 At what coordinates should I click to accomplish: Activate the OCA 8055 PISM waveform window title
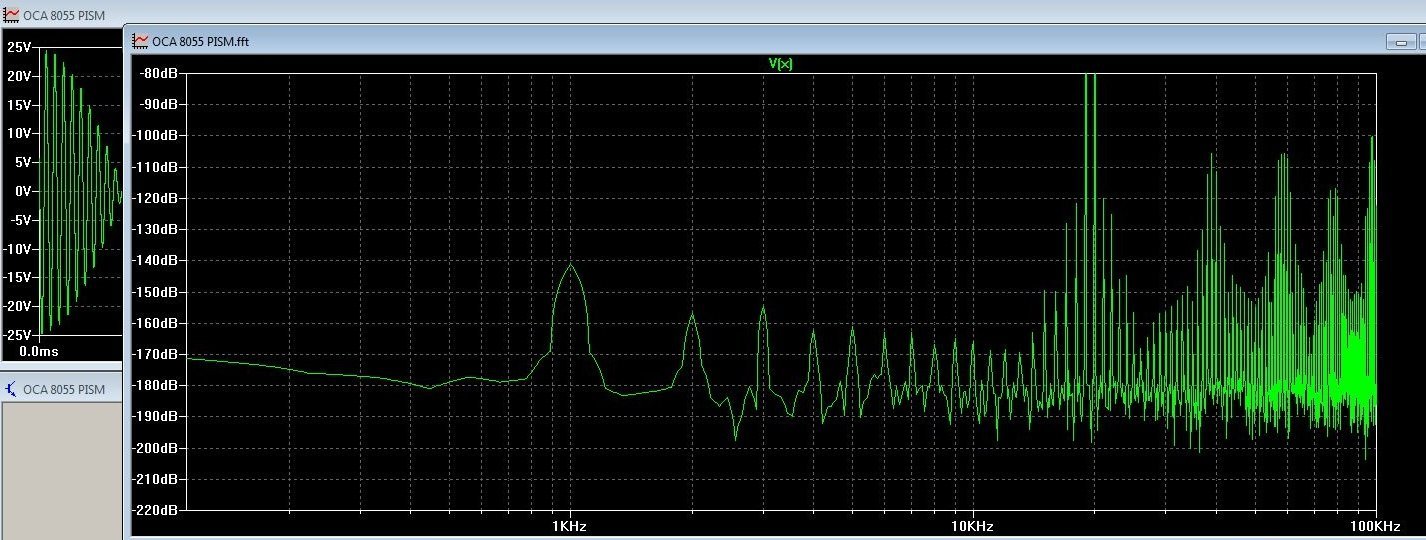pos(64,16)
